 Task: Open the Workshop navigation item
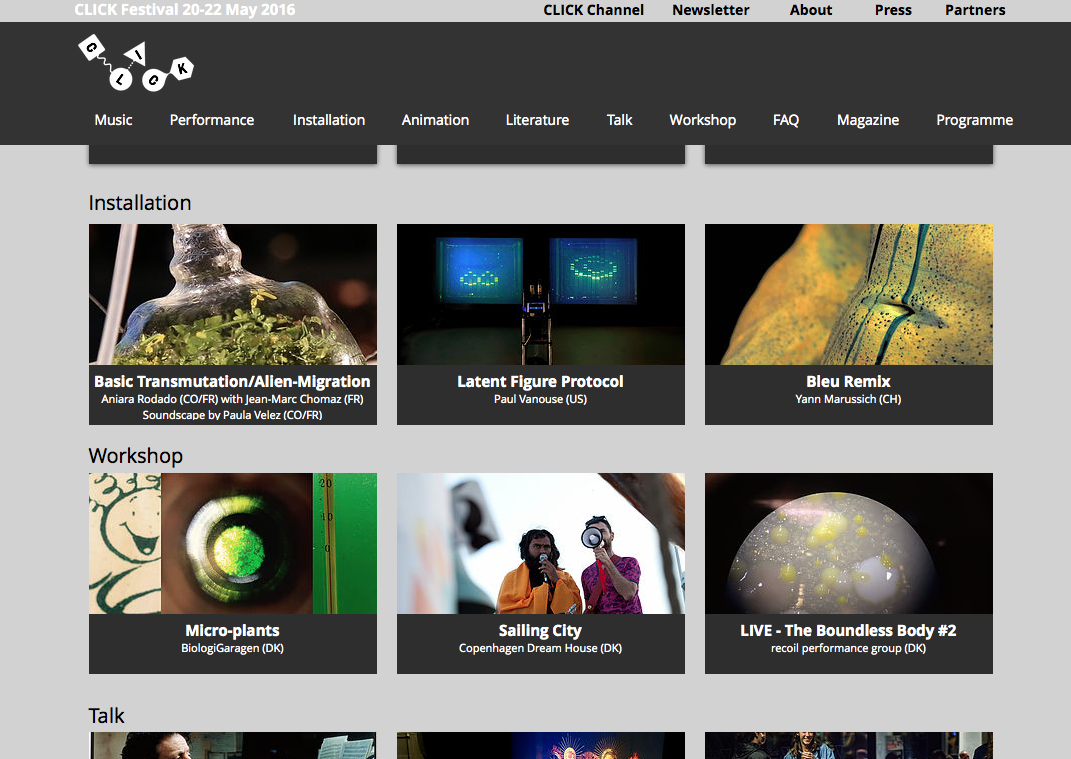(702, 120)
